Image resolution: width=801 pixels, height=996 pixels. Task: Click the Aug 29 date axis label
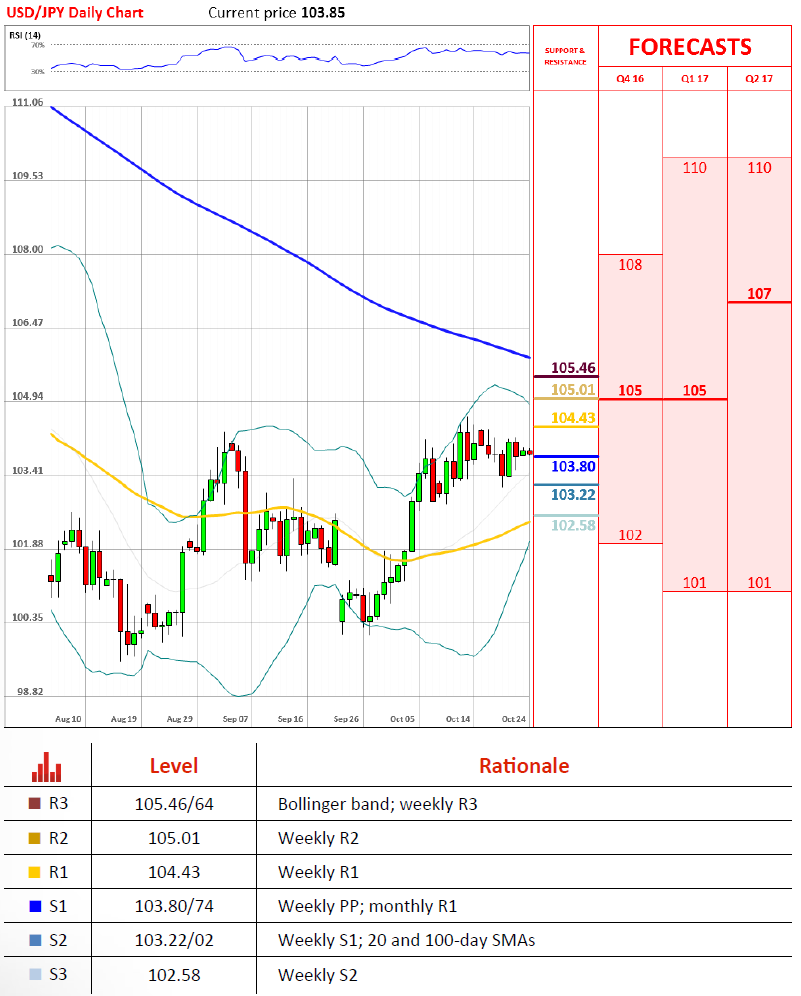tap(180, 719)
